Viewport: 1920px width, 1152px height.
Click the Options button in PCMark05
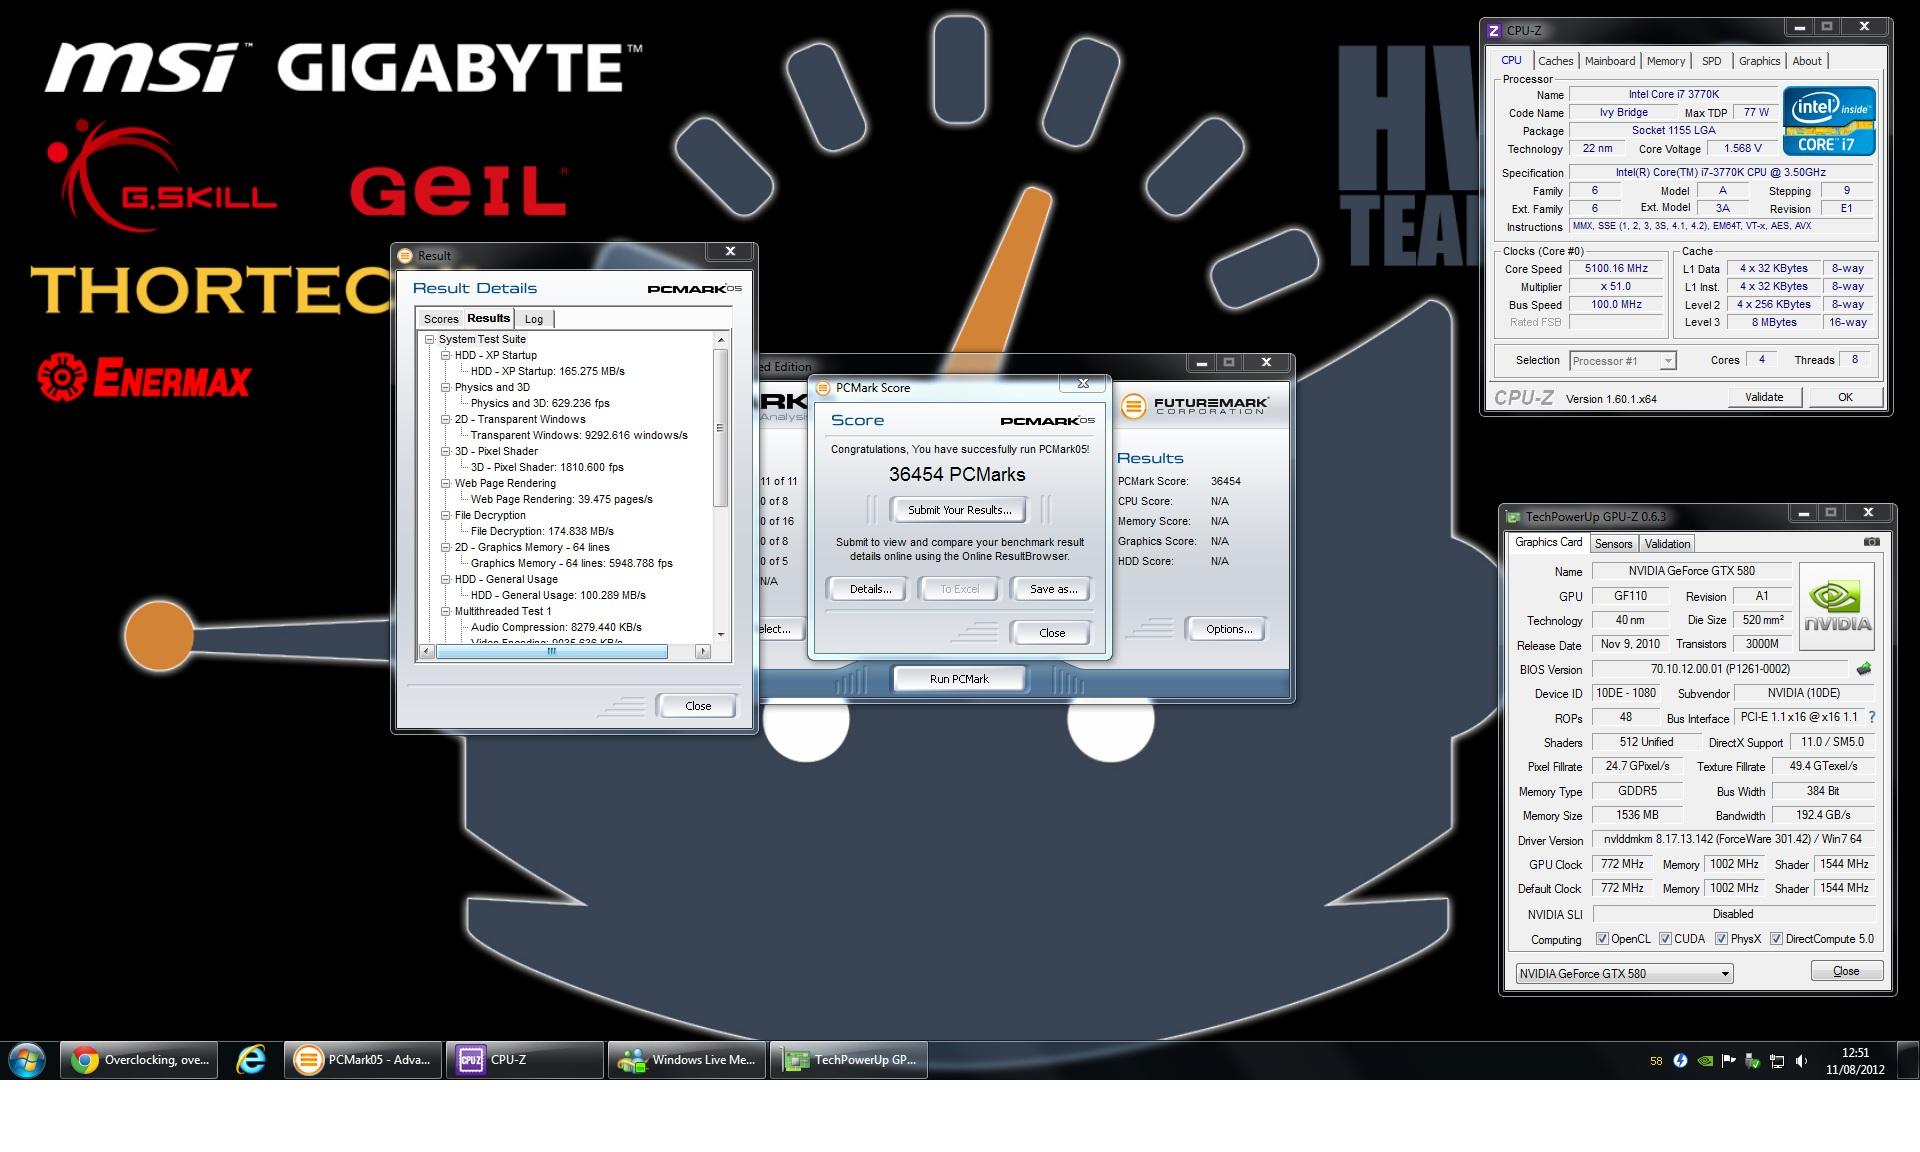(x=1229, y=629)
